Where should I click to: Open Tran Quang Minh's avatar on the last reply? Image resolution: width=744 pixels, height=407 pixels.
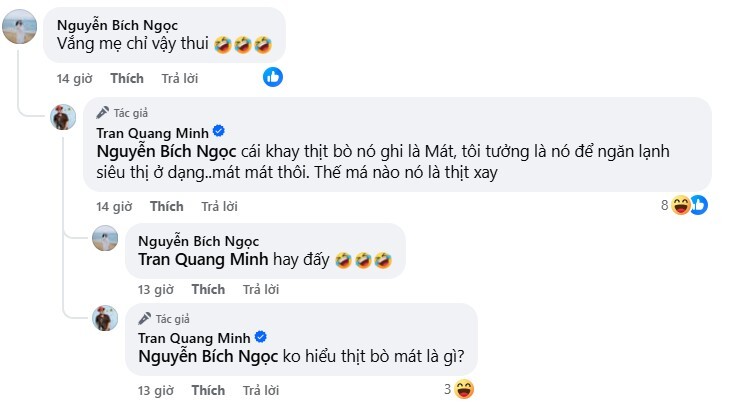[x=106, y=319]
